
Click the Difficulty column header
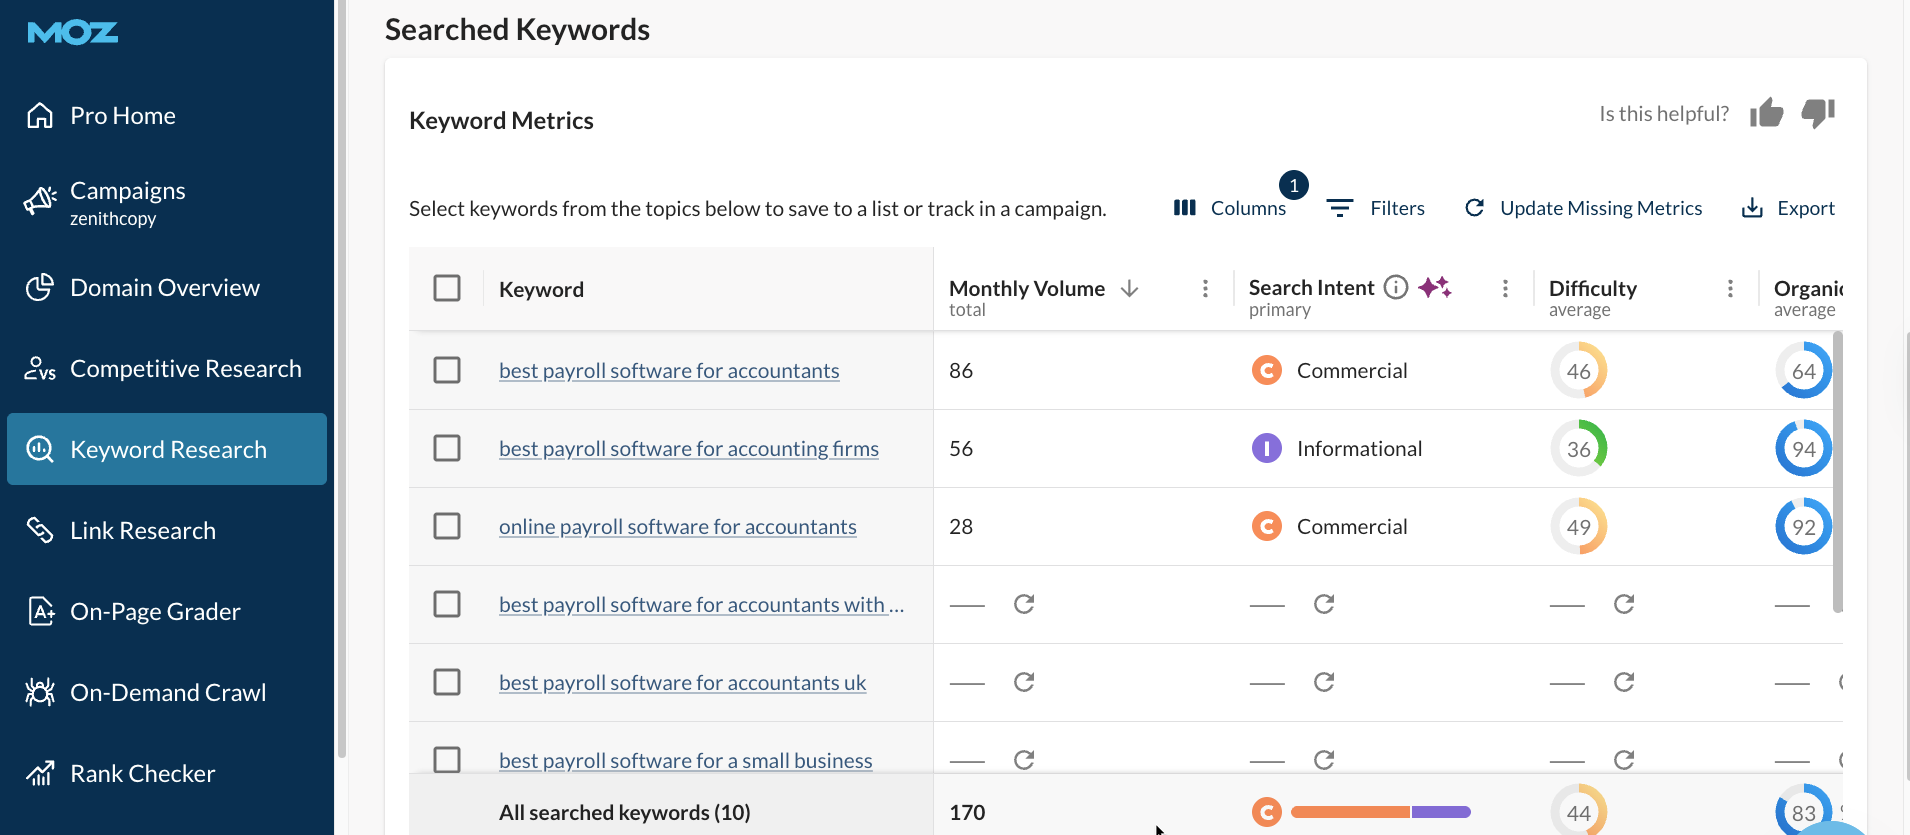point(1593,288)
